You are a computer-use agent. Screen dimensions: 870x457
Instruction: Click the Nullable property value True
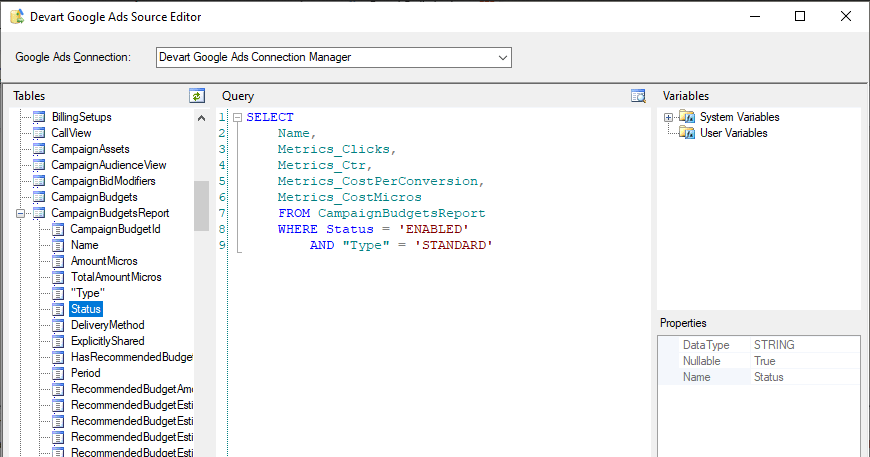pos(765,361)
